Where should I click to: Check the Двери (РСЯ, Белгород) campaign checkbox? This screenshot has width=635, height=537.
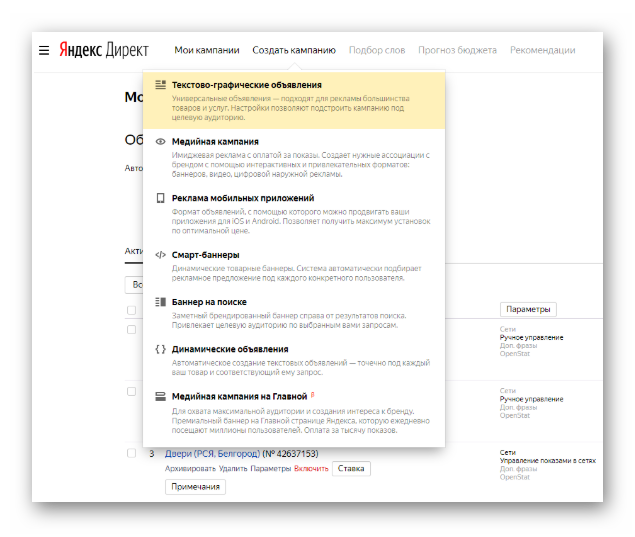(x=131, y=453)
